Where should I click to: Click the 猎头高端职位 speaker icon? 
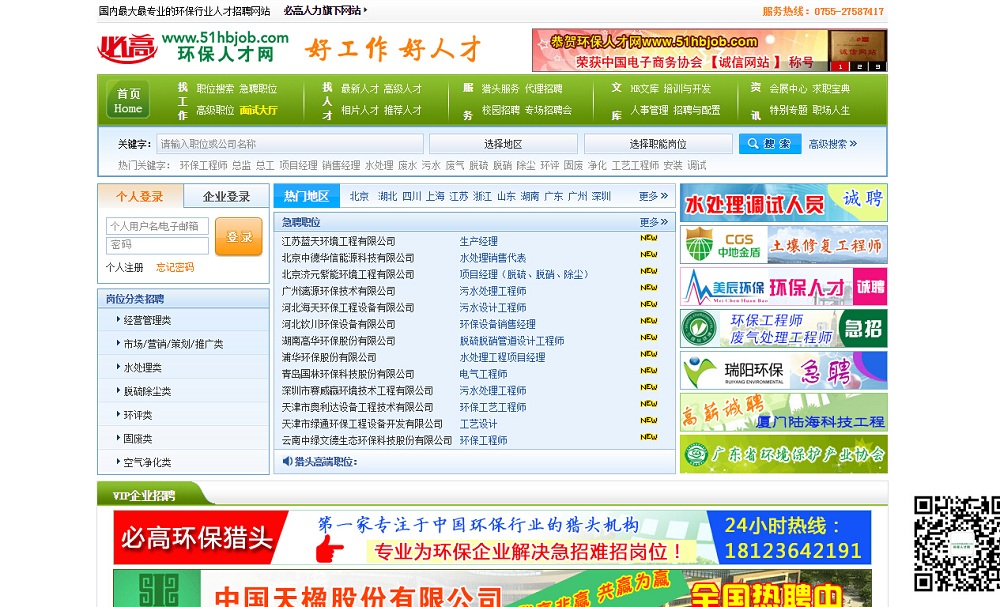click(287, 461)
